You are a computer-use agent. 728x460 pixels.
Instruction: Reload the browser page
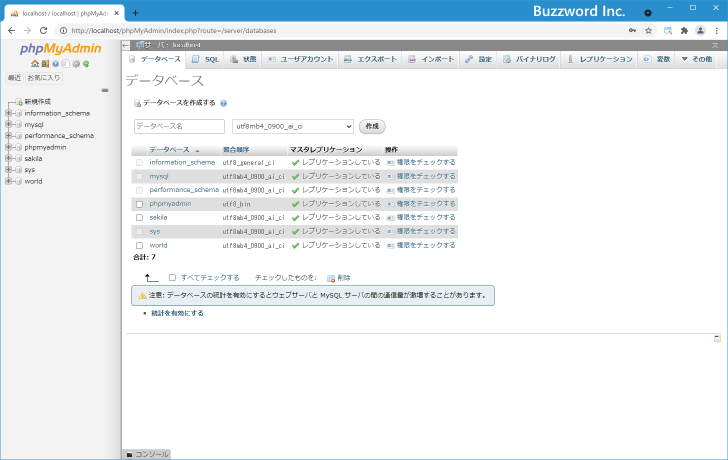pos(43,31)
